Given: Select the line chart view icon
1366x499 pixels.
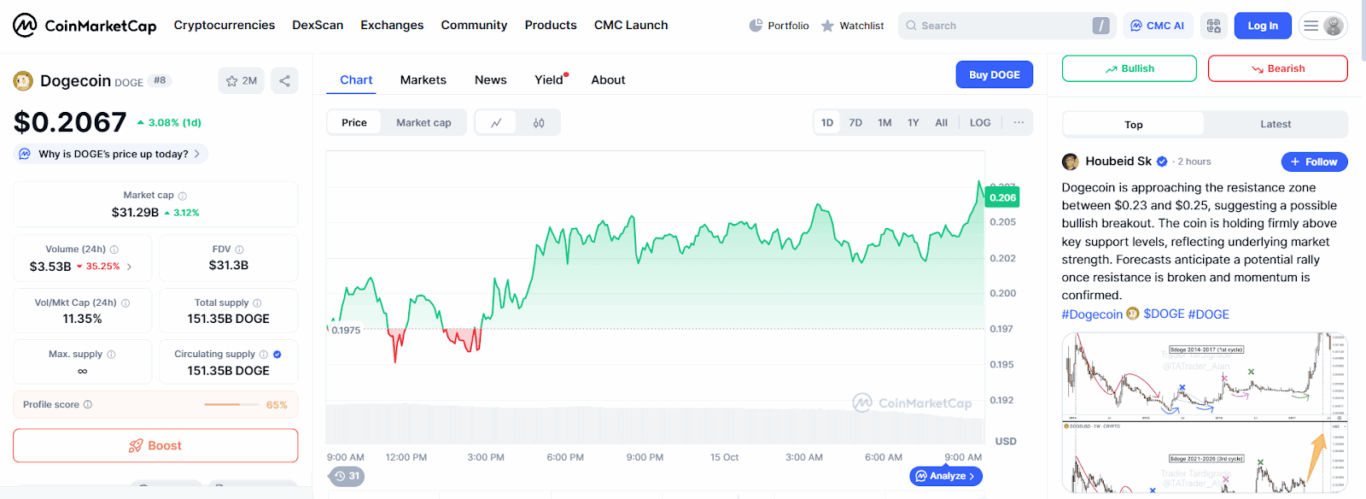Looking at the screenshot, I should coord(496,123).
